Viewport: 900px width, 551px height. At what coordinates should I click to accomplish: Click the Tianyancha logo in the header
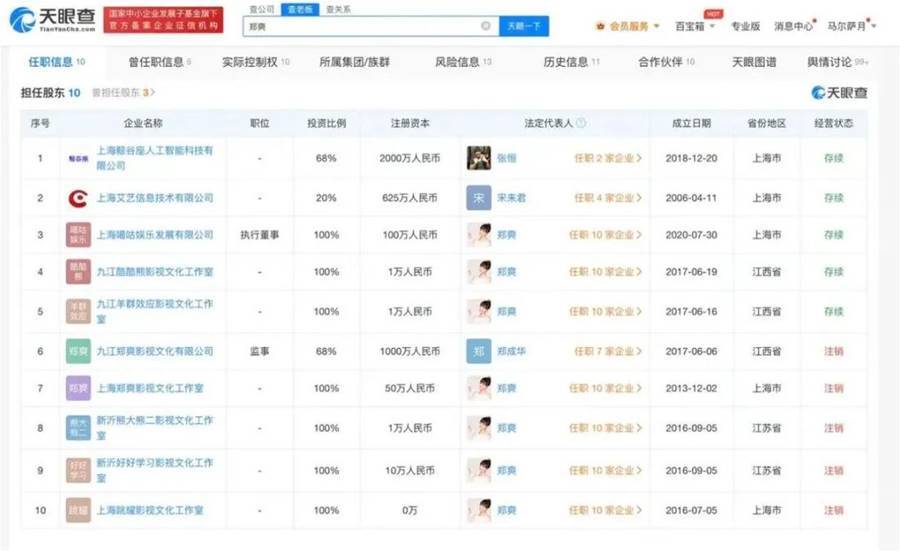pyautogui.click(x=52, y=20)
